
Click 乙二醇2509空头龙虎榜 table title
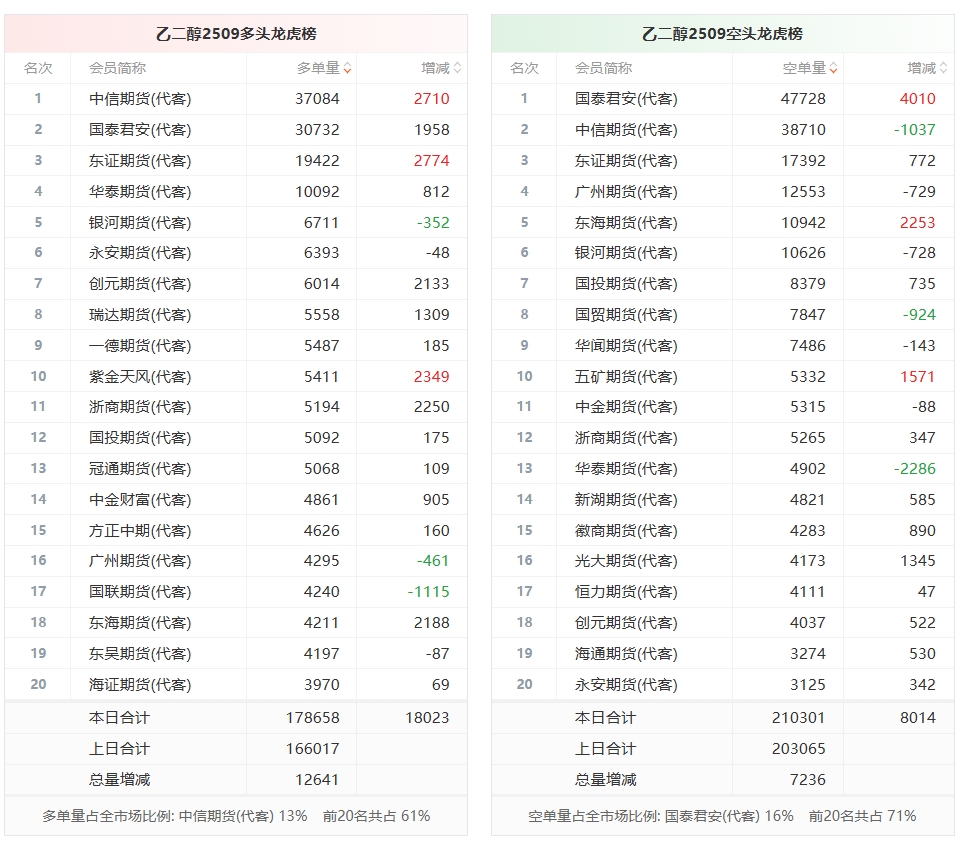722,34
